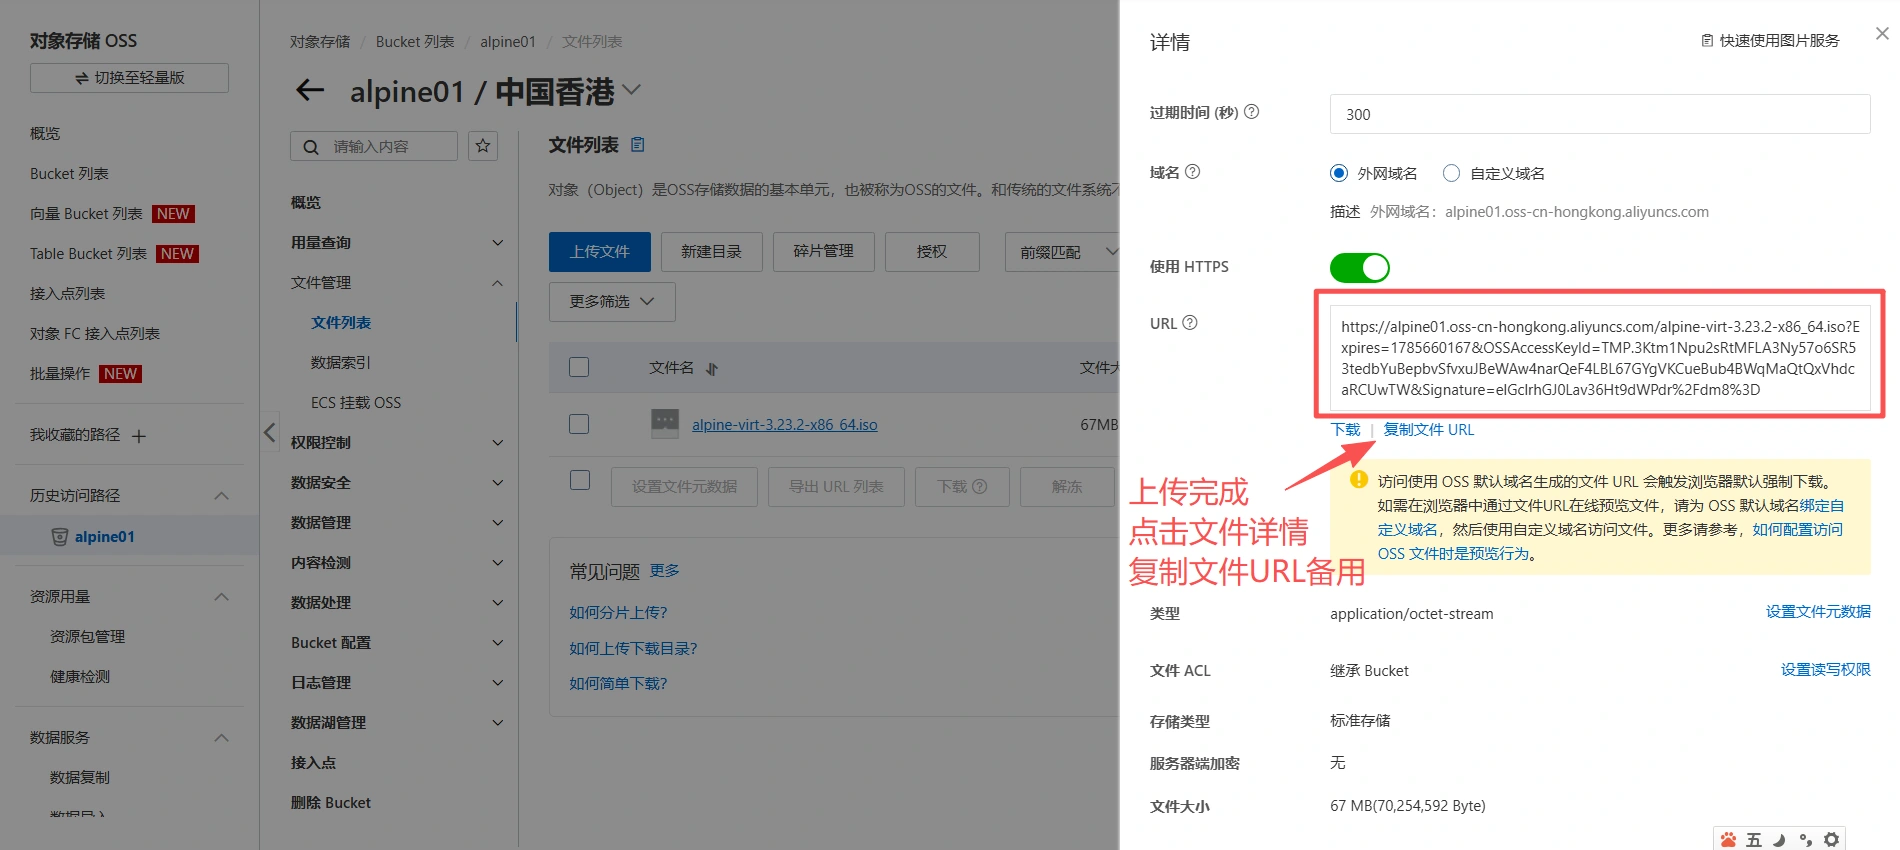Click the help icon next to 过期时间 (秒)
The image size is (1900, 850).
[1251, 112]
